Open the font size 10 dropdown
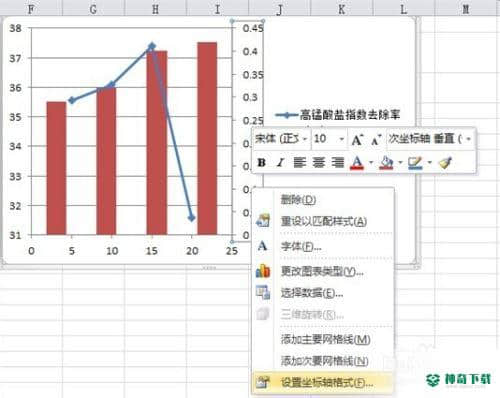This screenshot has width=500, height=398. [x=341, y=139]
